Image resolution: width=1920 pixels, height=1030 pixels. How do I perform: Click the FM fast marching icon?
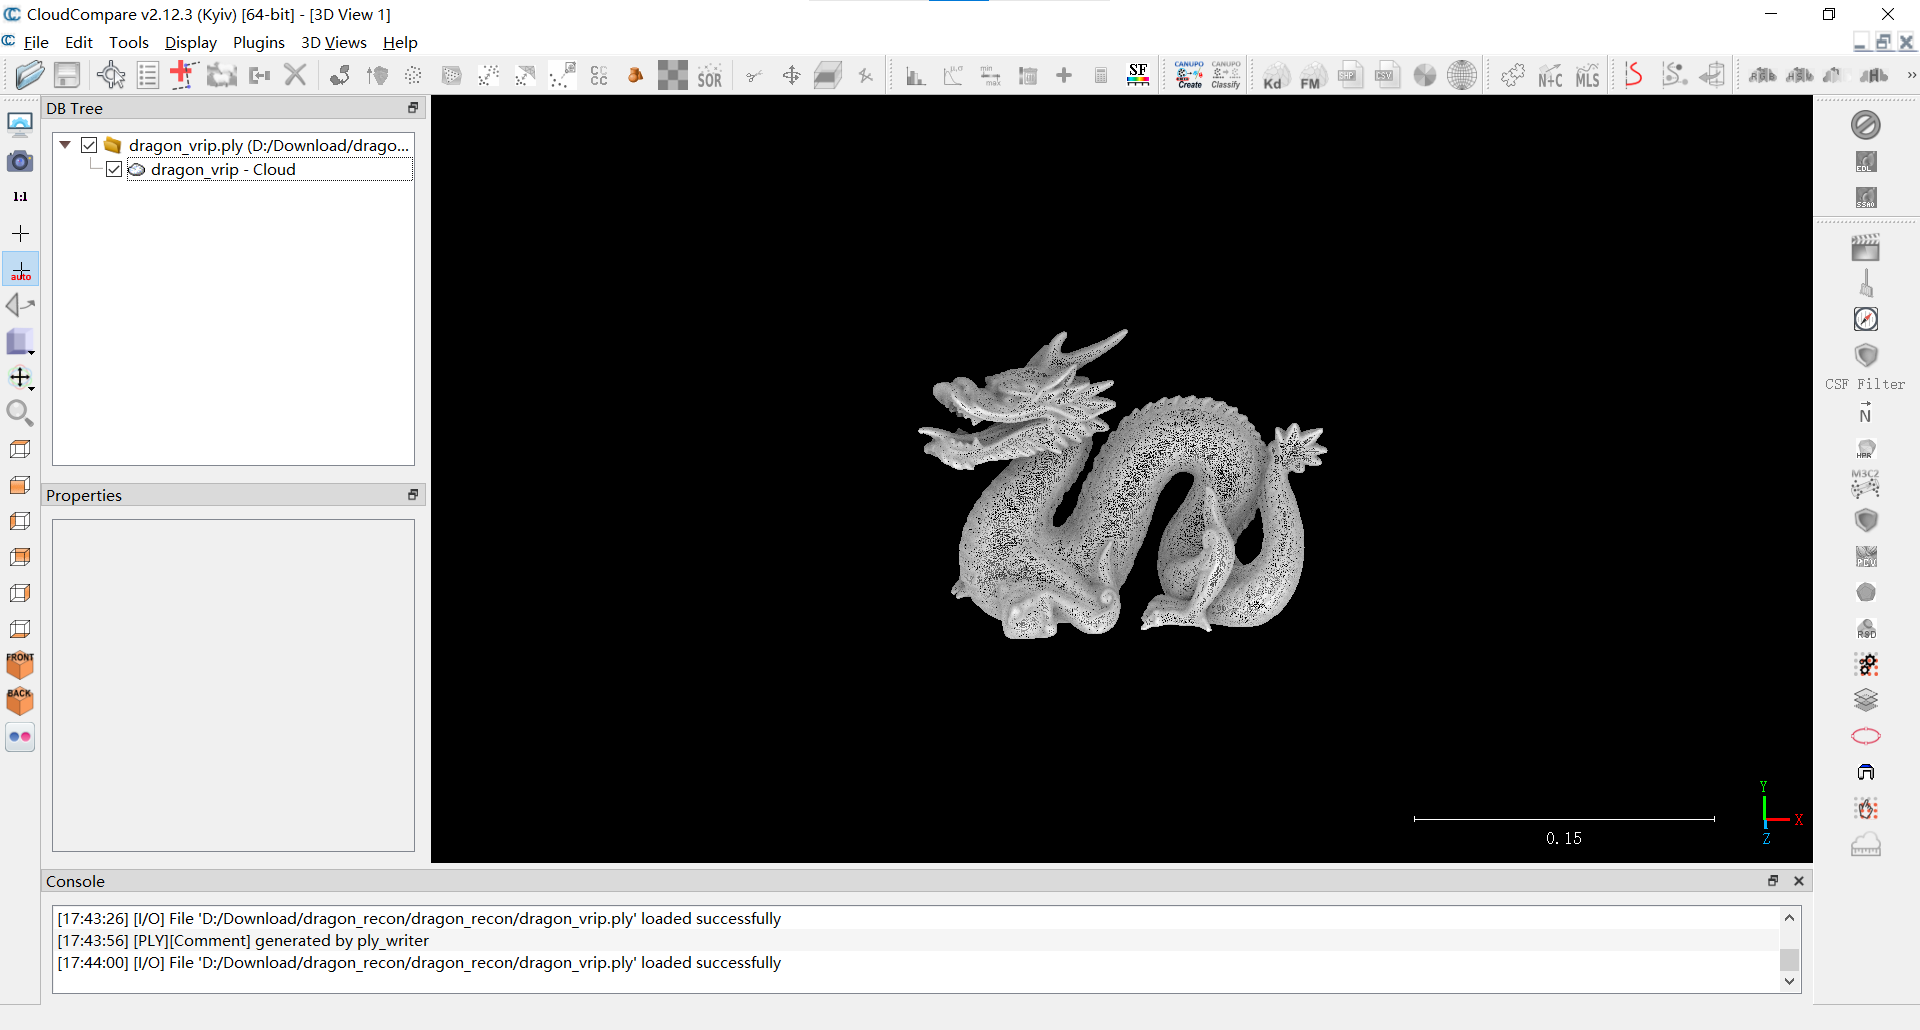[1312, 76]
